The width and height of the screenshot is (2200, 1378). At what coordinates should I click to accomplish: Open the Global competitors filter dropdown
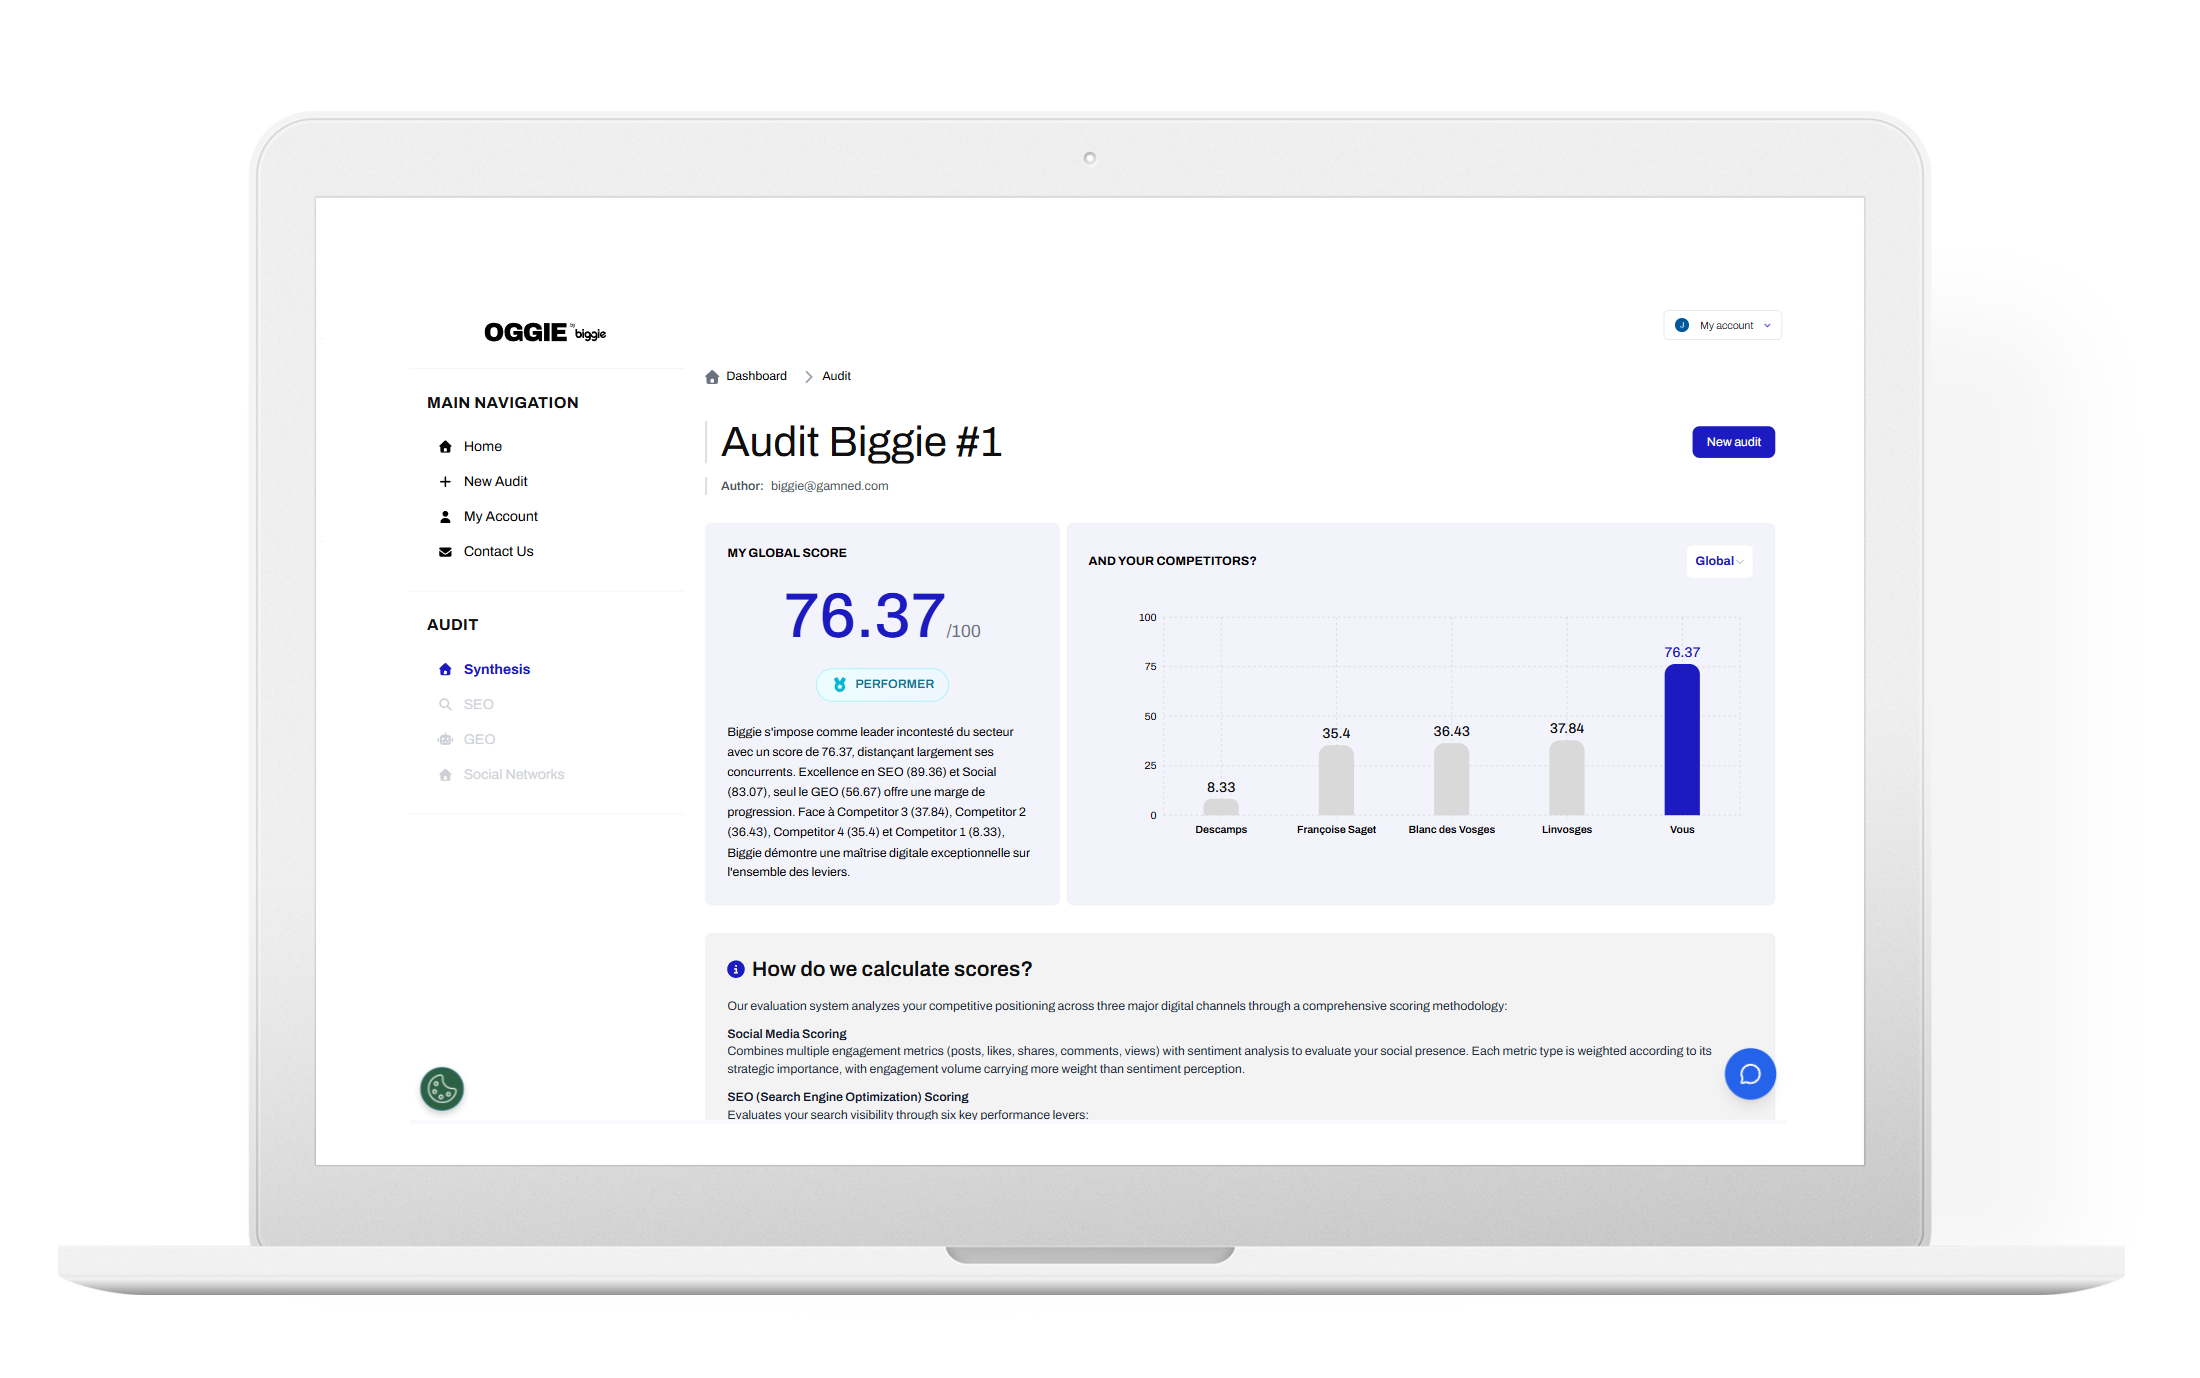(x=1718, y=561)
